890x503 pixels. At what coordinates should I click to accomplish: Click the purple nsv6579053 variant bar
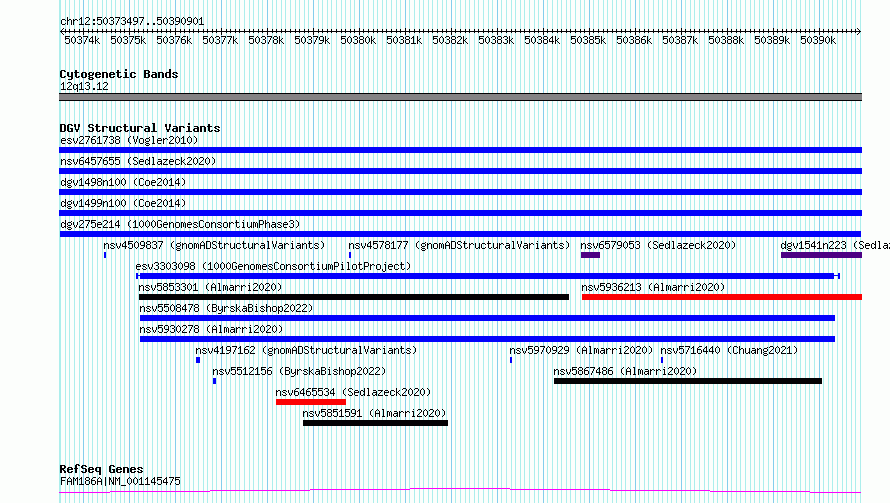[590, 255]
